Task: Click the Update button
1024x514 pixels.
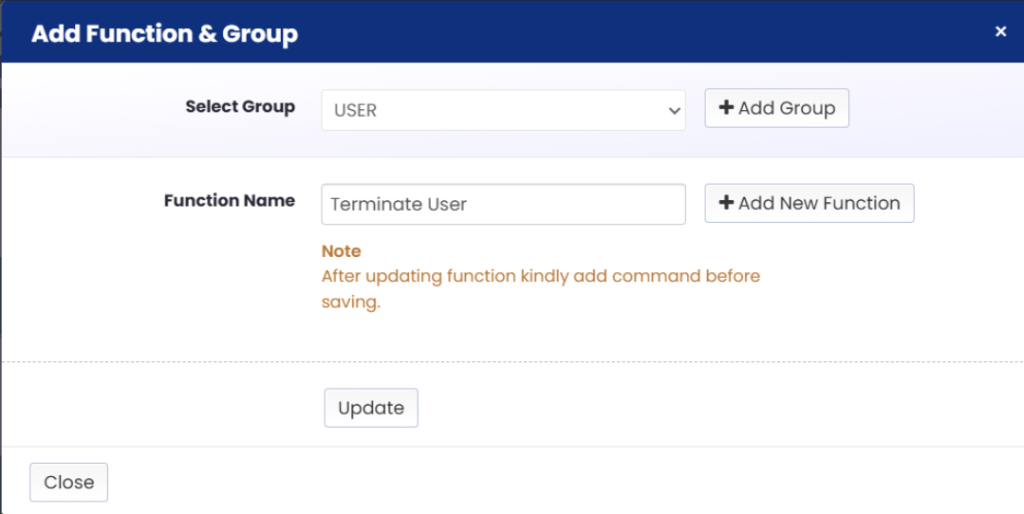Action: point(371,408)
